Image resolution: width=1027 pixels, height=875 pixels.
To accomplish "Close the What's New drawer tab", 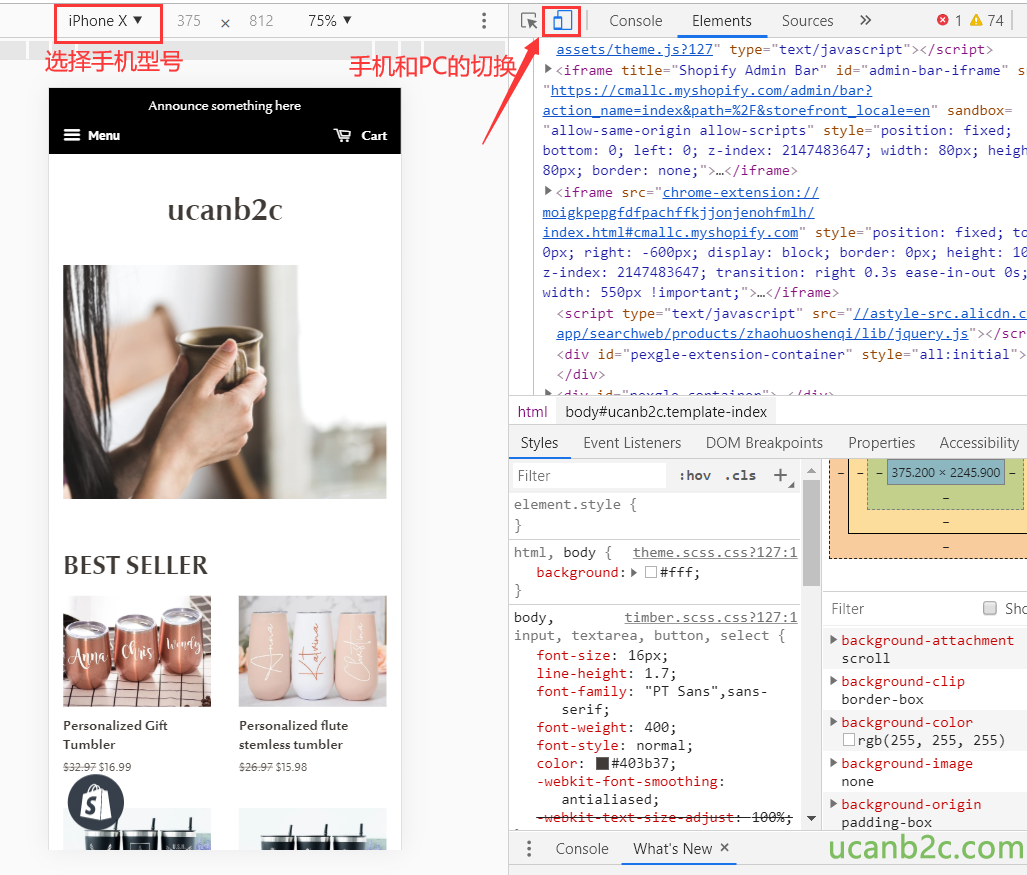I will coord(724,847).
